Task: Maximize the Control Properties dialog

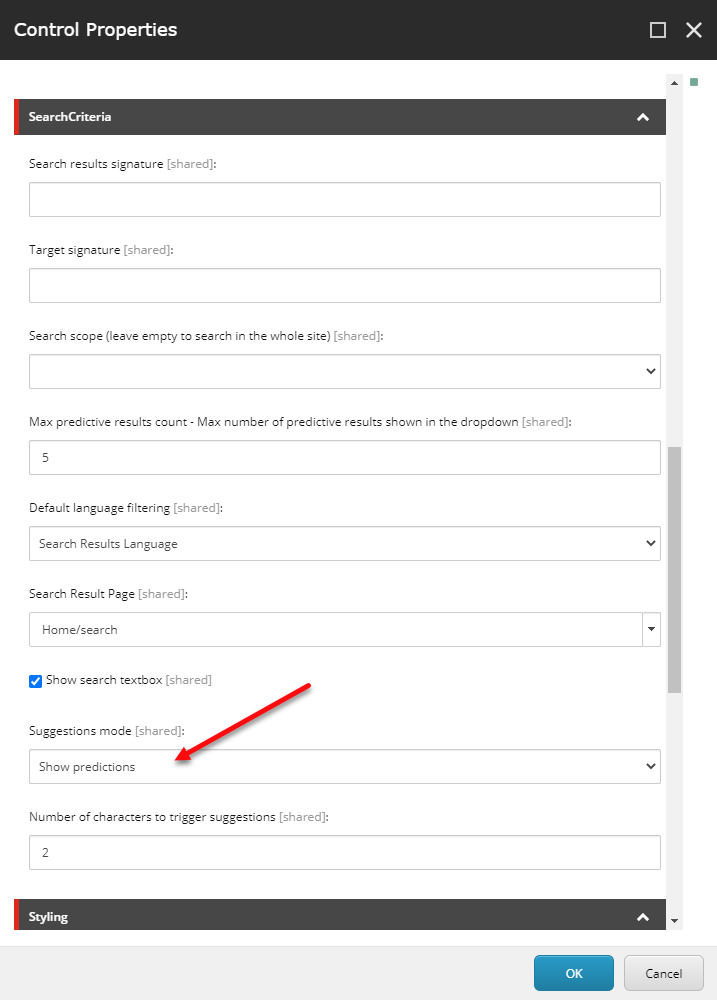Action: pos(658,30)
